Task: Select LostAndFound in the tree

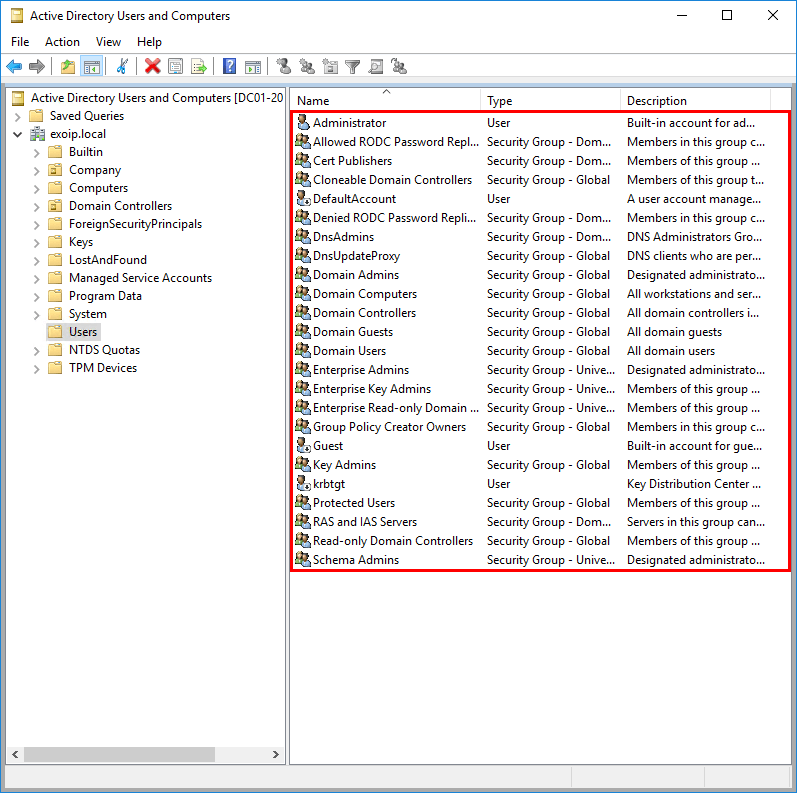Action: [x=108, y=260]
